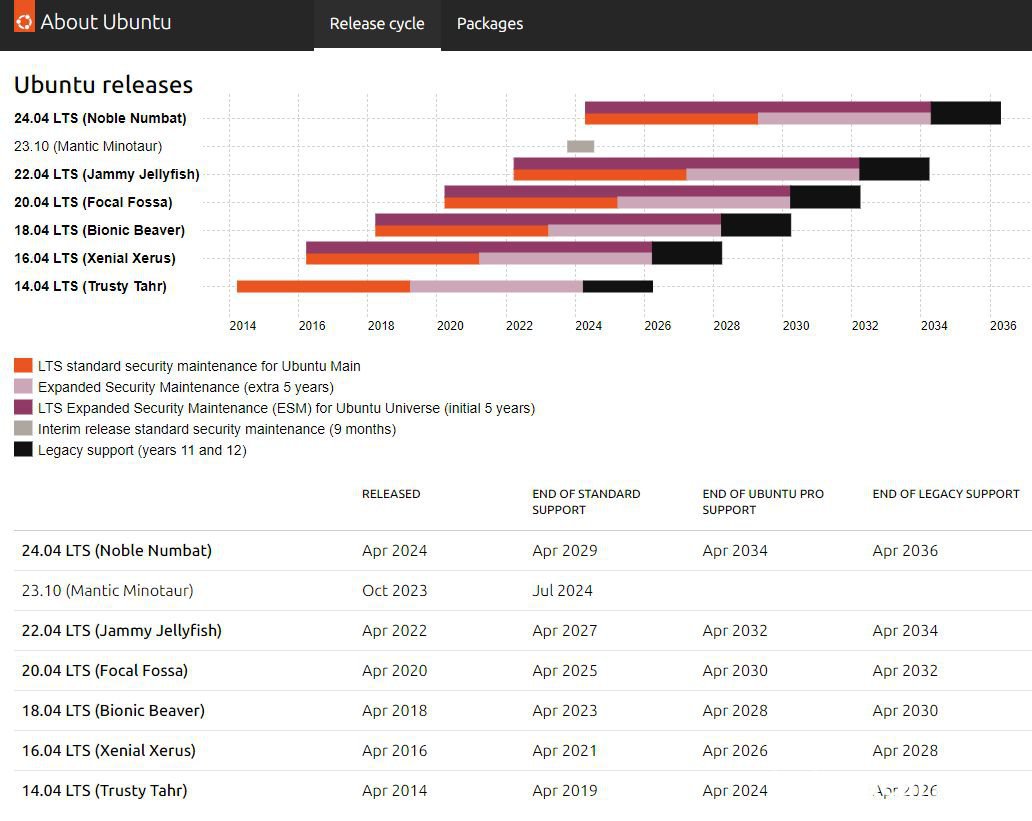Click the purple ESM Ubuntu Universe legend swatch
This screenshot has height=821, width=1032.
coord(23,408)
